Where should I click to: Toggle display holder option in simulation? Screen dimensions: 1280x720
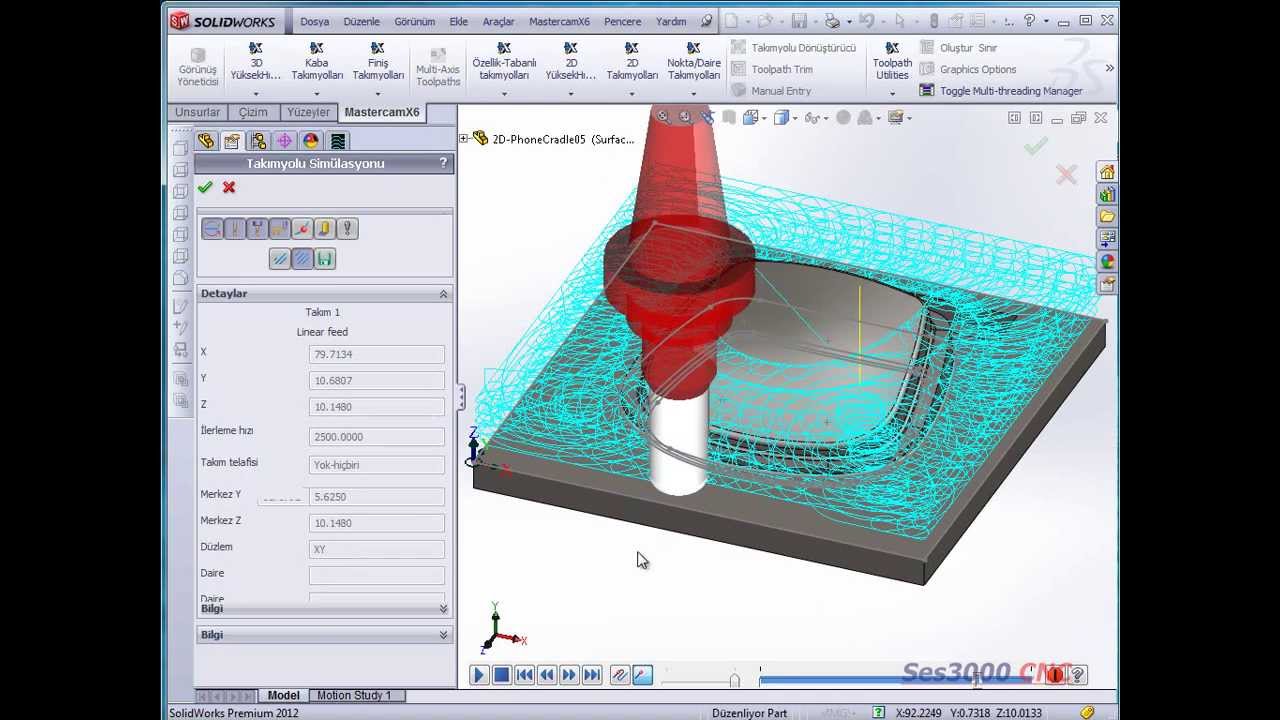coord(257,229)
